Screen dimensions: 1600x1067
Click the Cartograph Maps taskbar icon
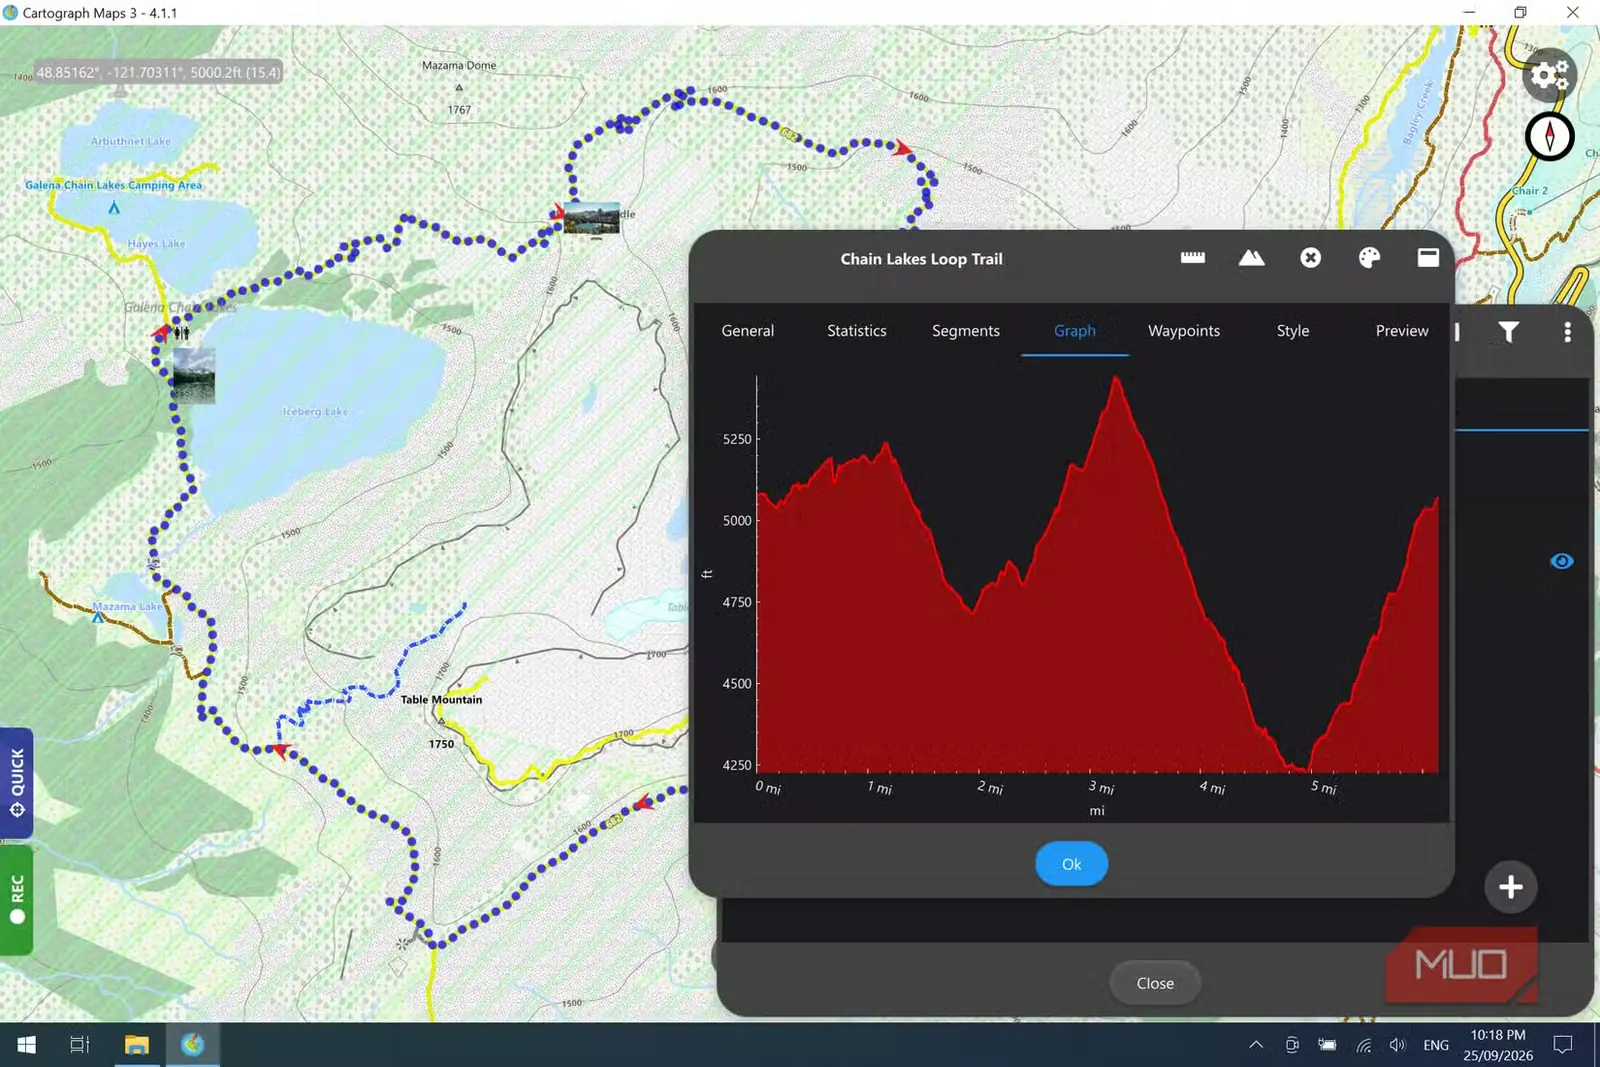[x=192, y=1045]
